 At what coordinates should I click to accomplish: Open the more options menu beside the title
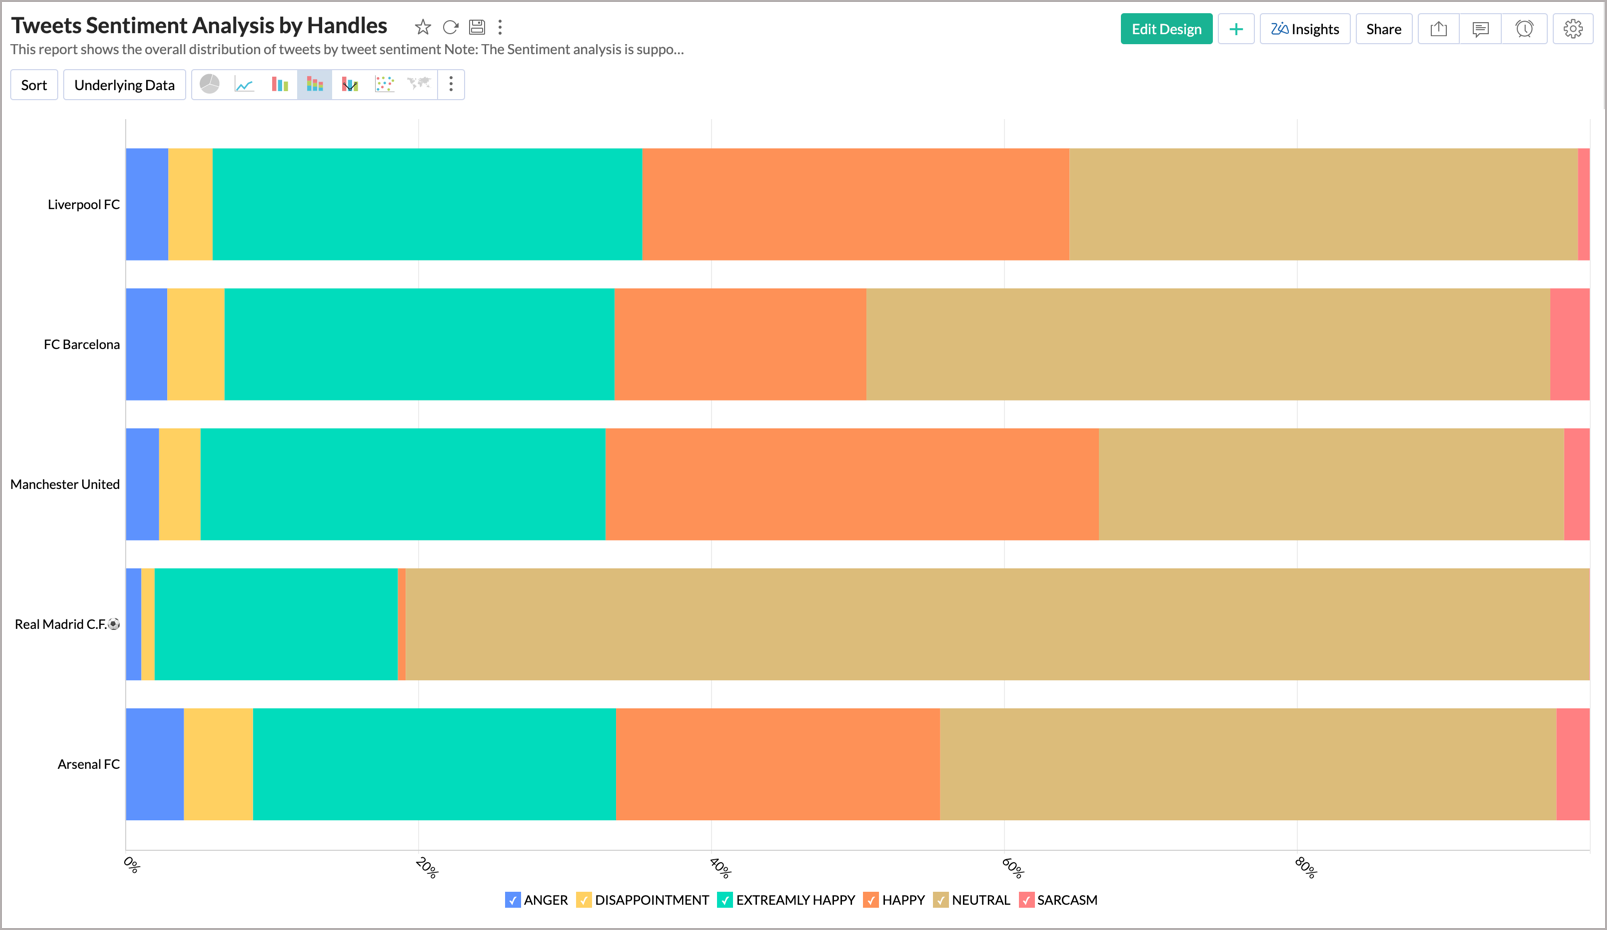[x=500, y=27]
